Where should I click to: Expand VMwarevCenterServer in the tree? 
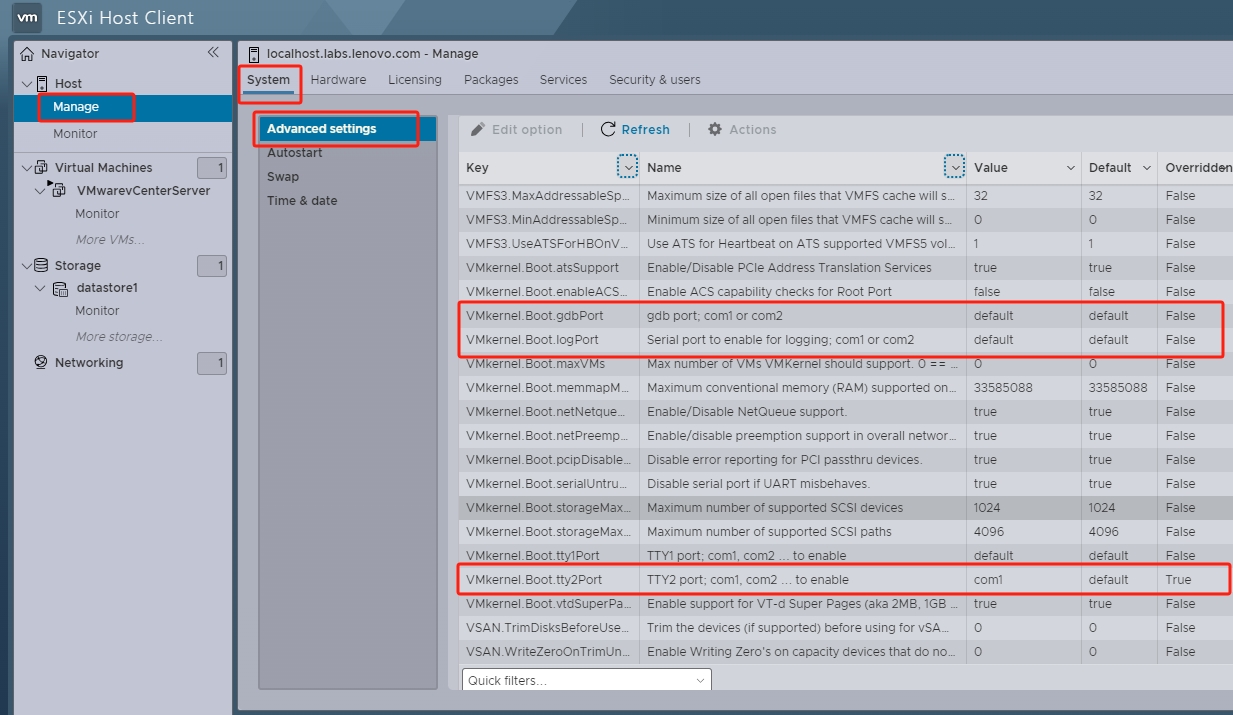pyautogui.click(x=41, y=190)
